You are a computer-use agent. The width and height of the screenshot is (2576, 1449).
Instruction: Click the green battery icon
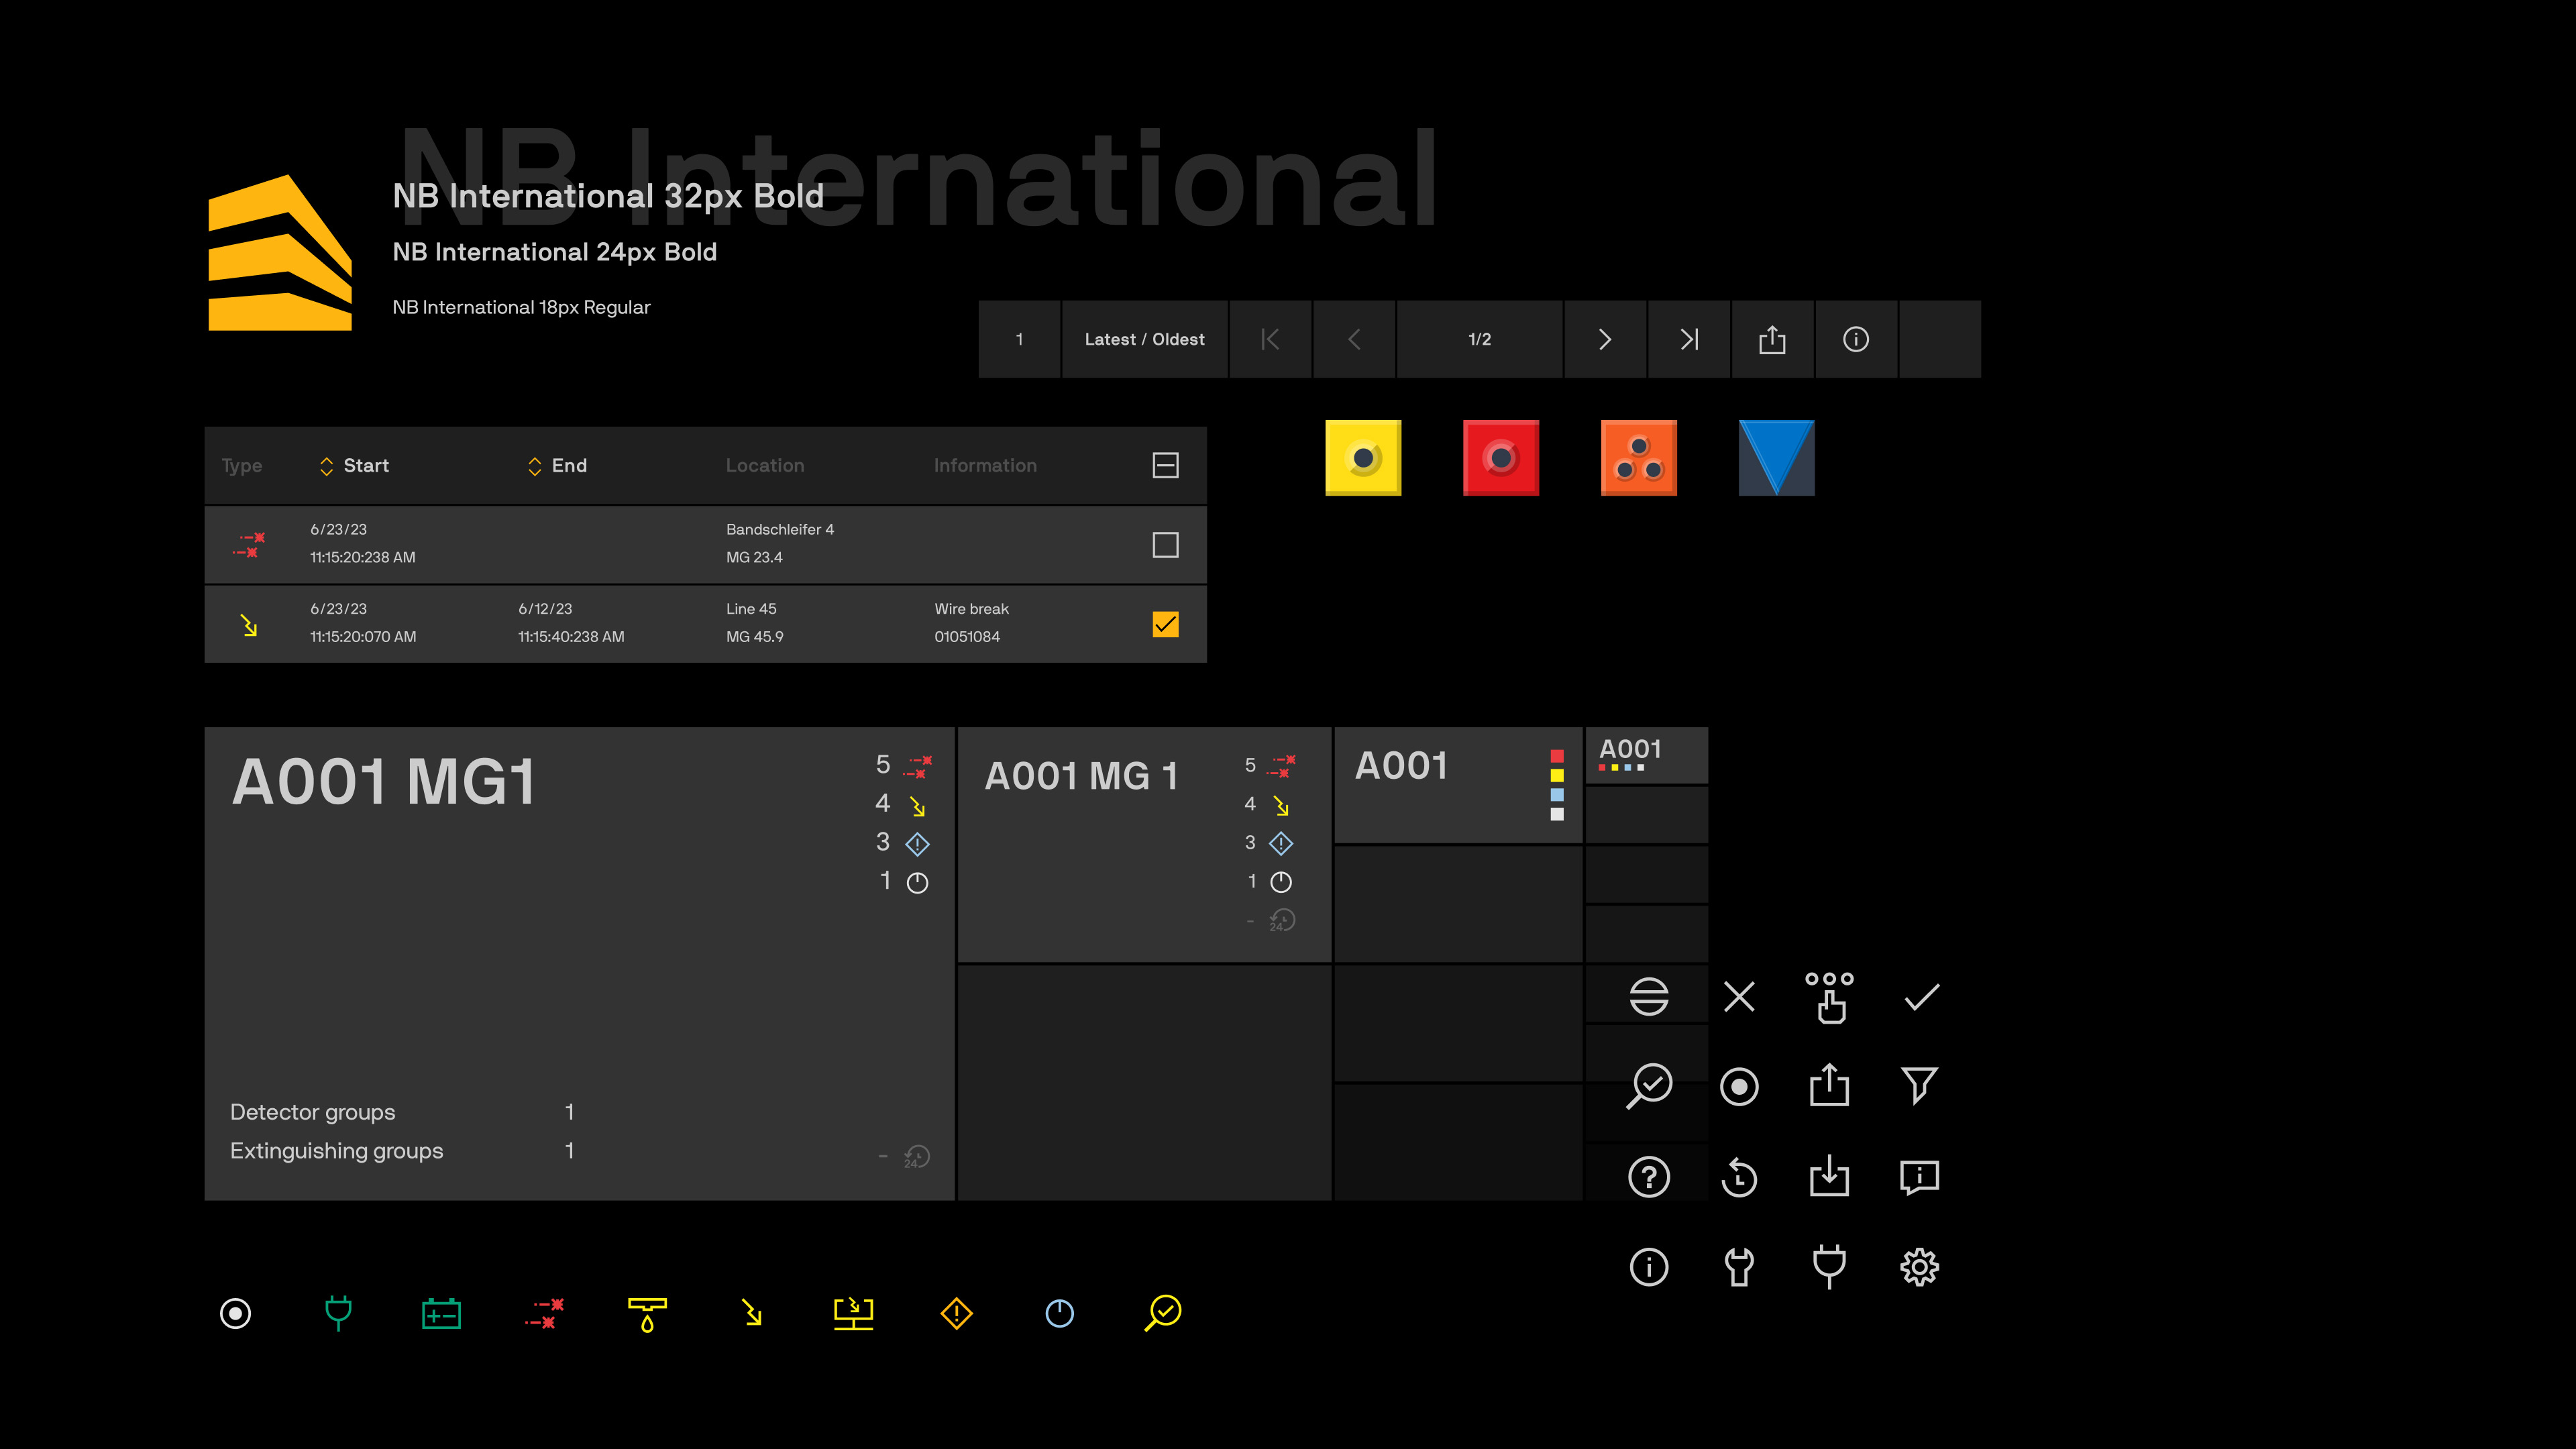pos(441,1313)
